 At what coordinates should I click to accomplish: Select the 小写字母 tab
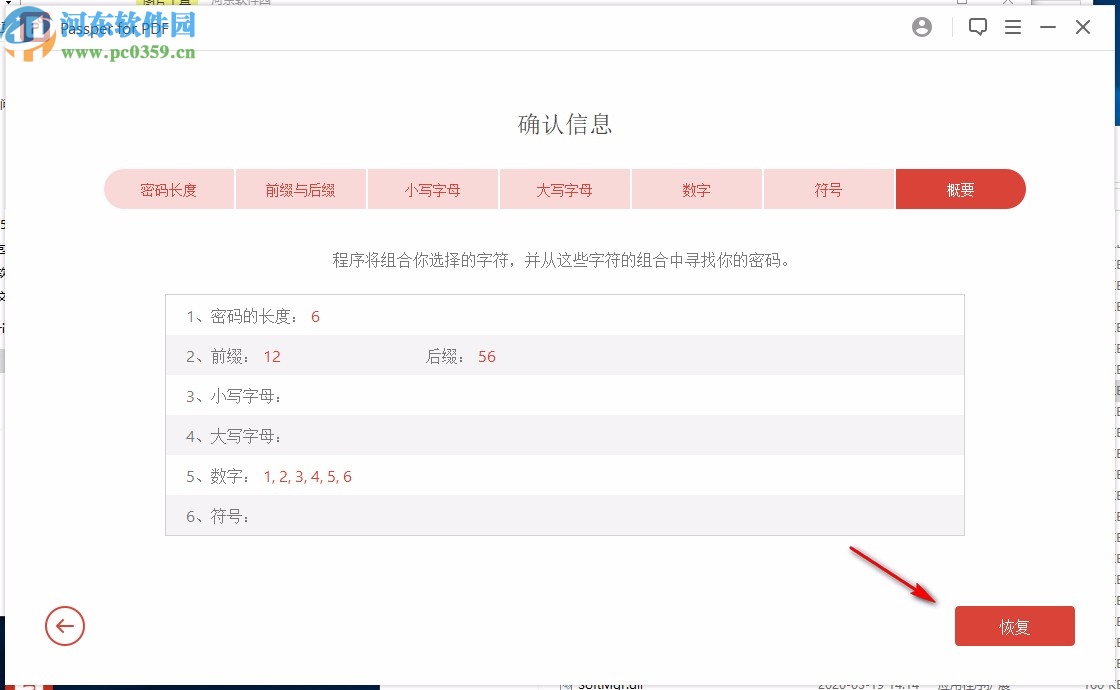pos(432,188)
